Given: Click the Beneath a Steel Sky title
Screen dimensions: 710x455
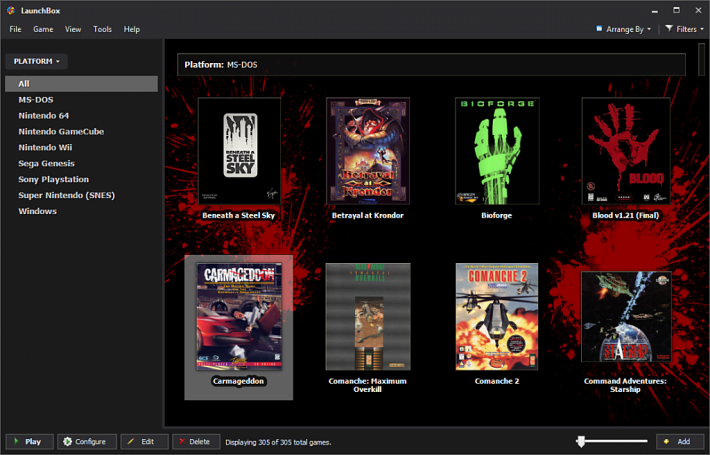Looking at the screenshot, I should coord(239,216).
